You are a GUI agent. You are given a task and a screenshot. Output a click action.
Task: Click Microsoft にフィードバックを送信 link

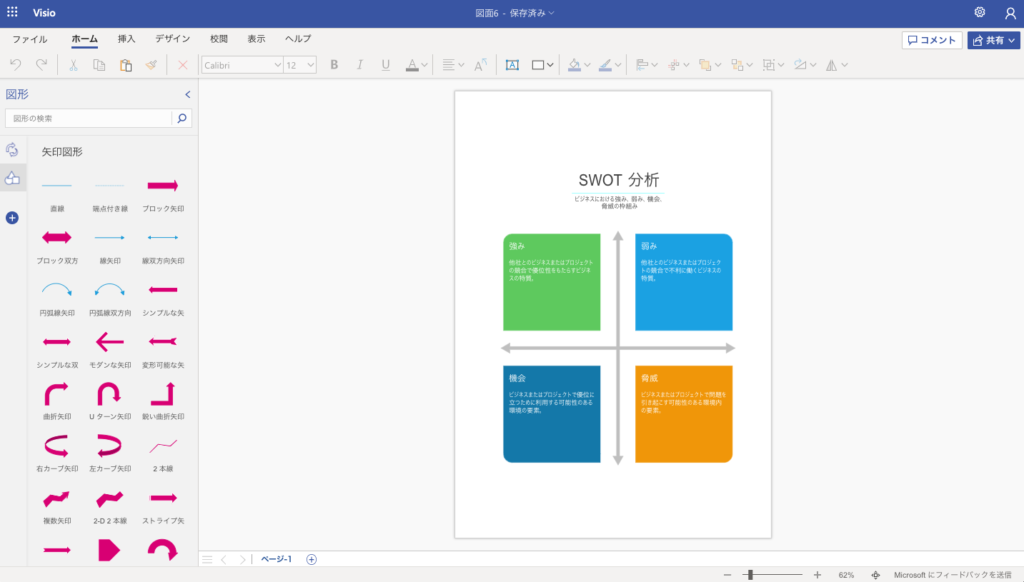coord(953,575)
